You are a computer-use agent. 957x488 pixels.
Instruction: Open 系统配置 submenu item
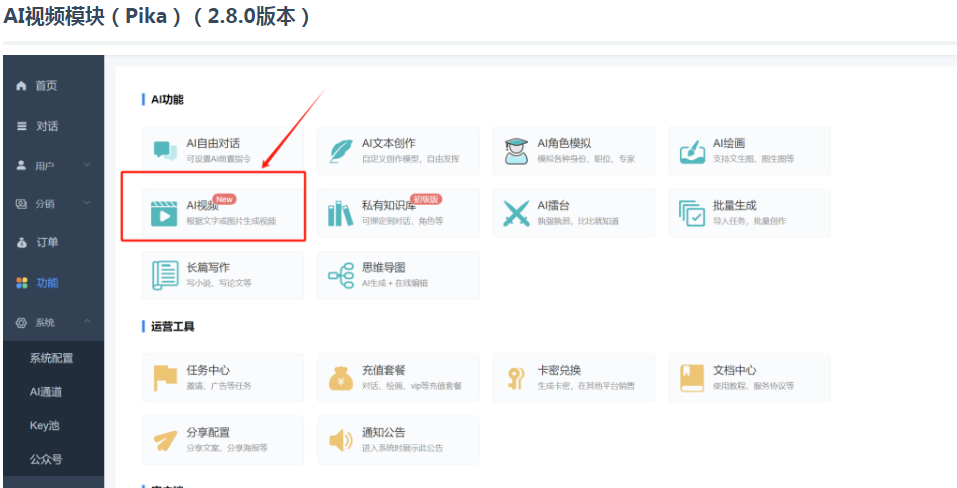coord(52,359)
